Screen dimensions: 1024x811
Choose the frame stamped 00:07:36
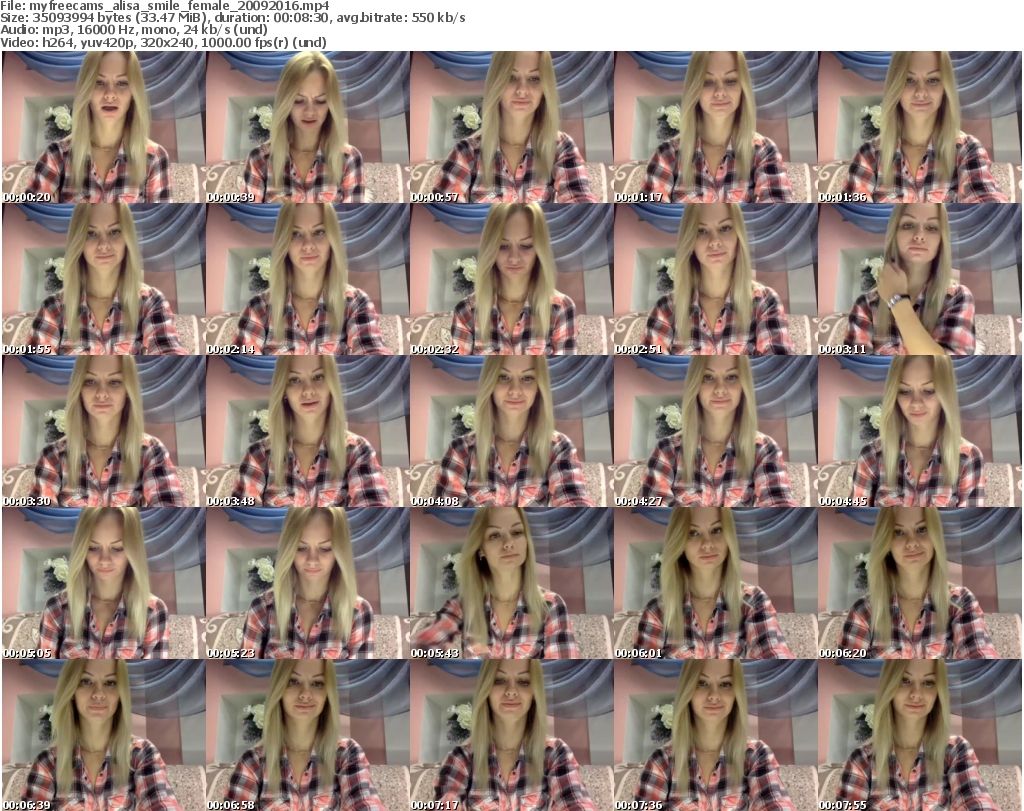[715, 735]
